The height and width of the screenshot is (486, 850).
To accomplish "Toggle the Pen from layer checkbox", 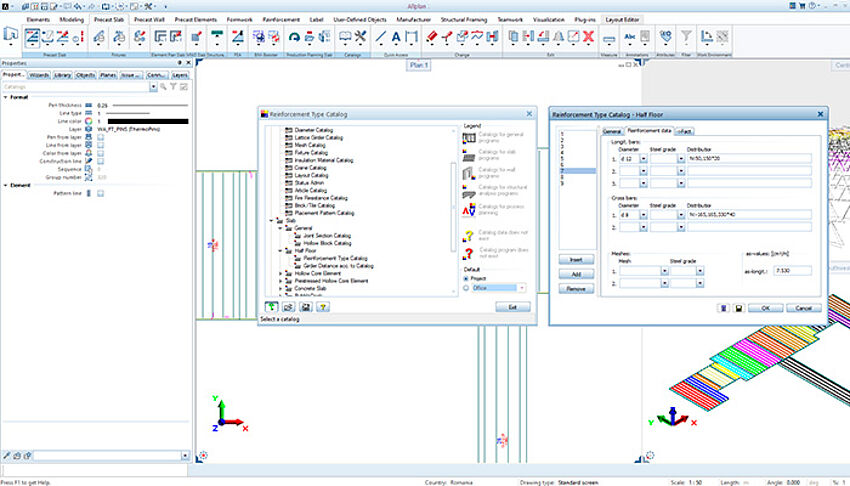I will (x=101, y=138).
